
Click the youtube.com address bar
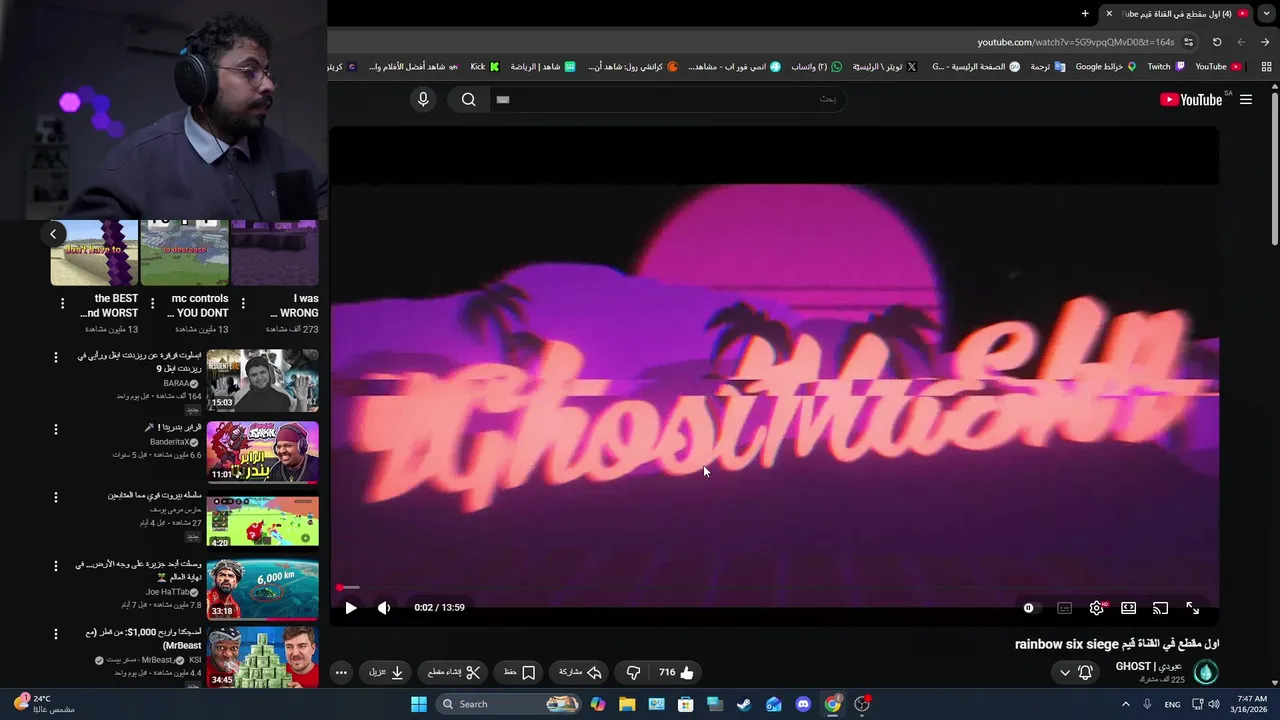coord(1075,42)
